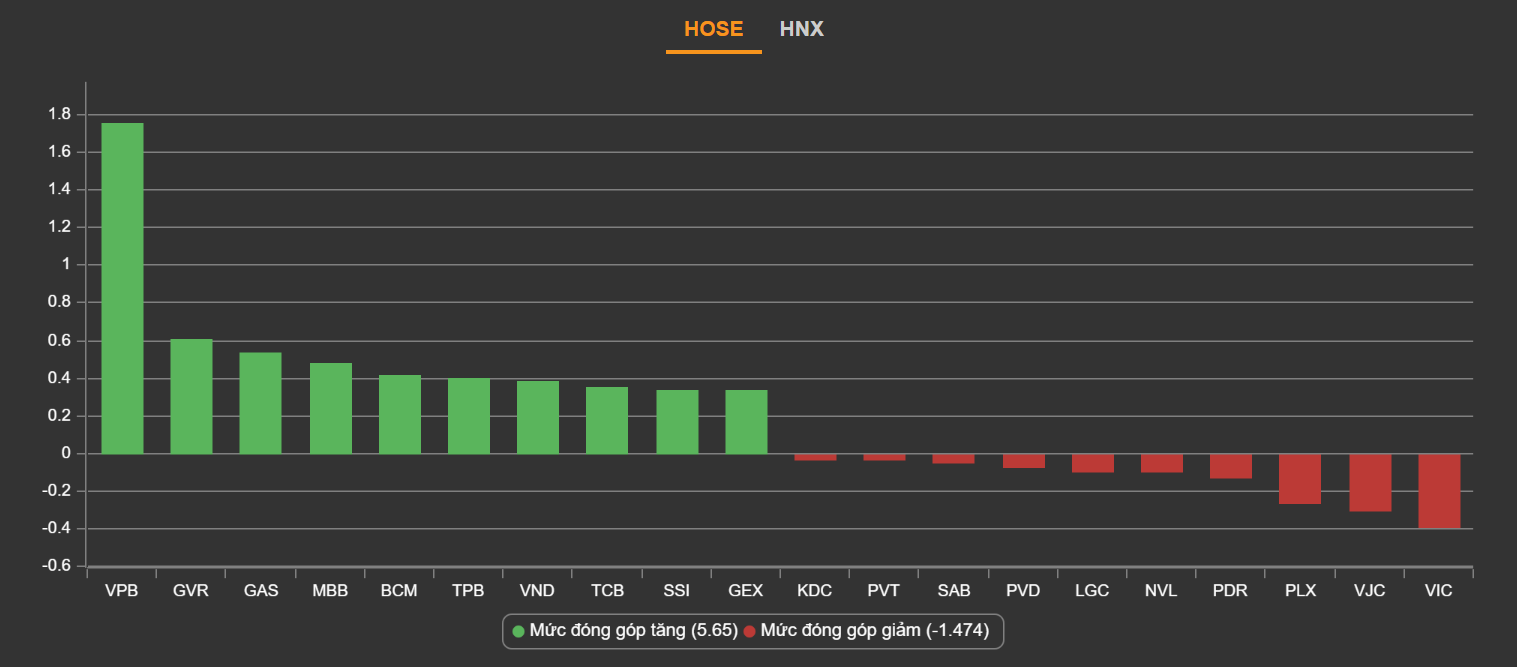Click the red legend circle marker
Viewport: 1517px width, 667px height.
(x=750, y=631)
